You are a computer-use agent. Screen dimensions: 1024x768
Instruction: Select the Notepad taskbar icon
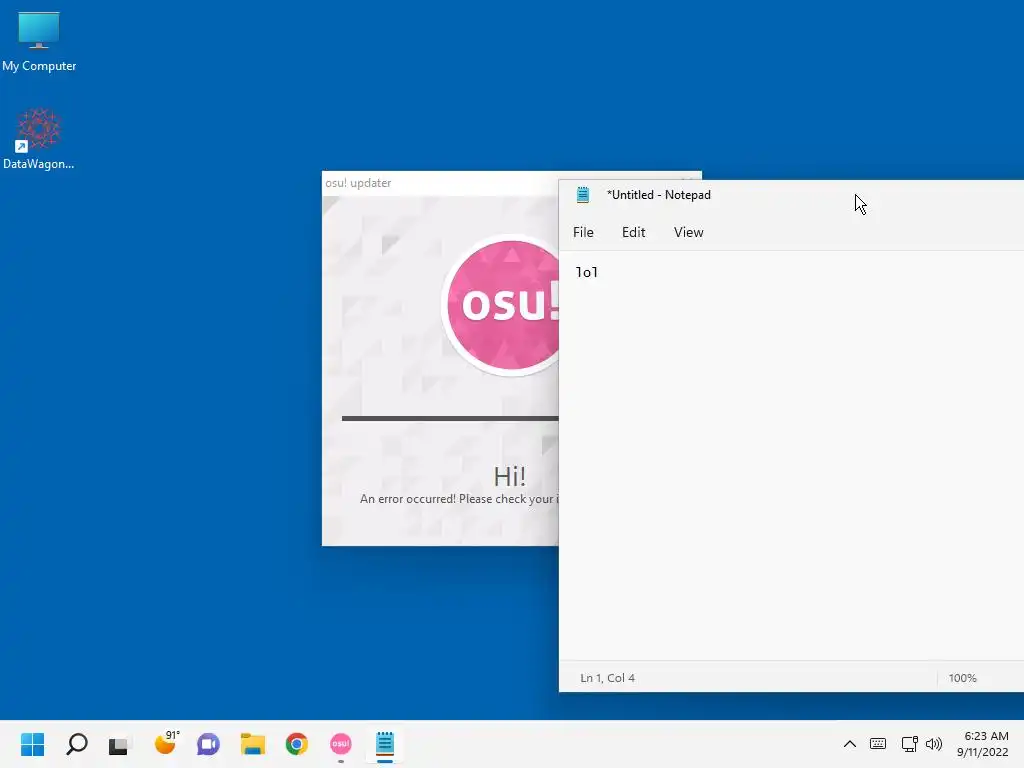click(x=385, y=744)
